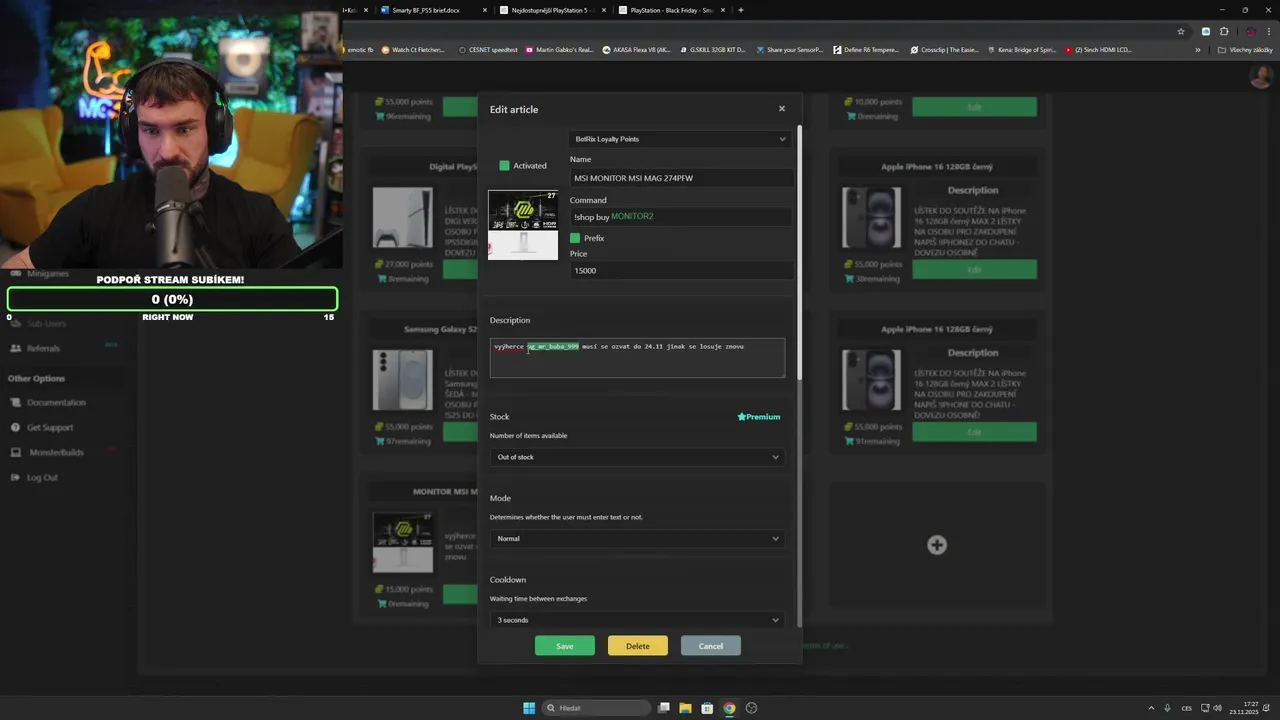Click the Chrome icon on the taskbar
This screenshot has width=1280, height=720.
729,708
